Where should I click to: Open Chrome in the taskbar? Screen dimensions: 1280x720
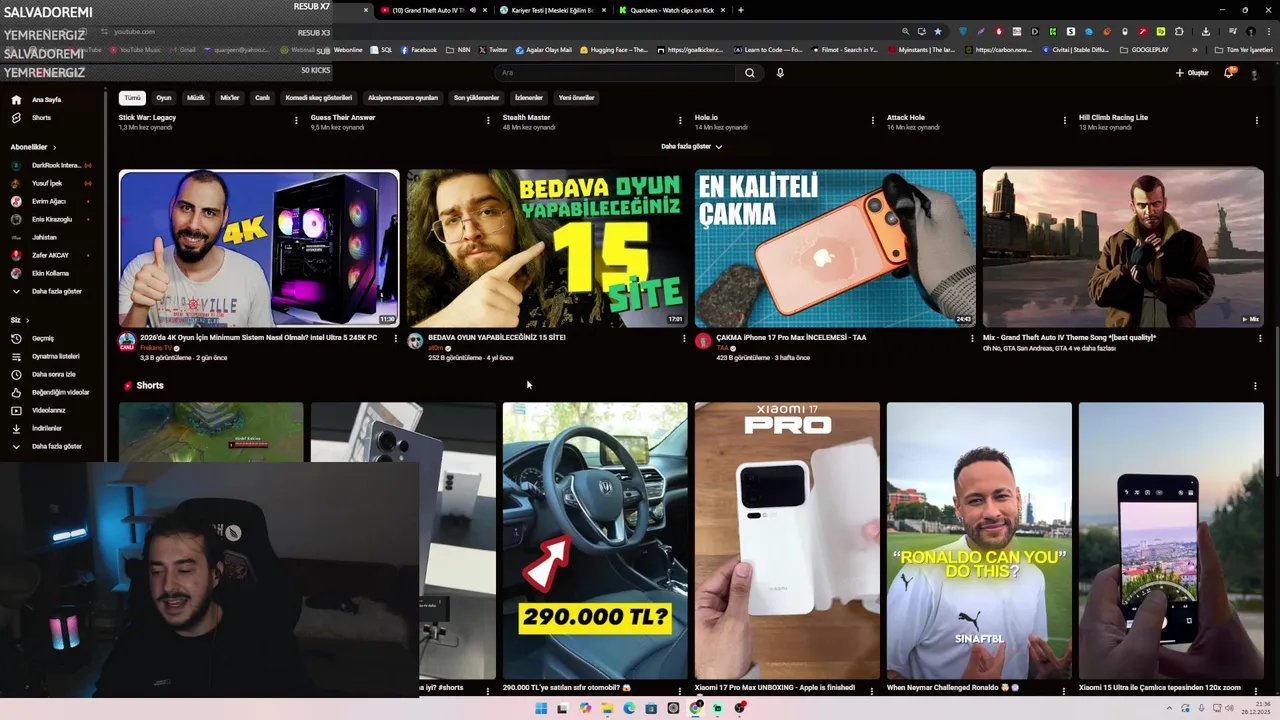click(695, 708)
